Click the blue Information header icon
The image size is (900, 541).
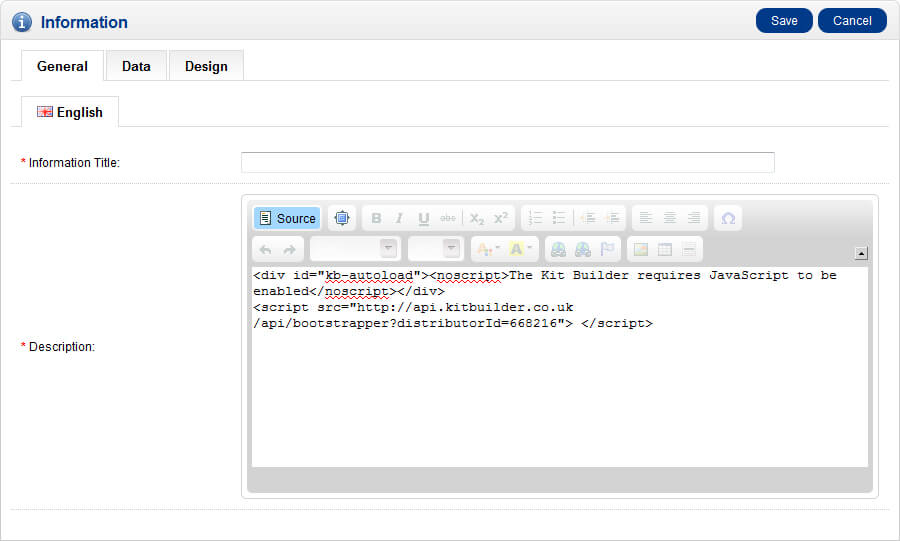22,22
